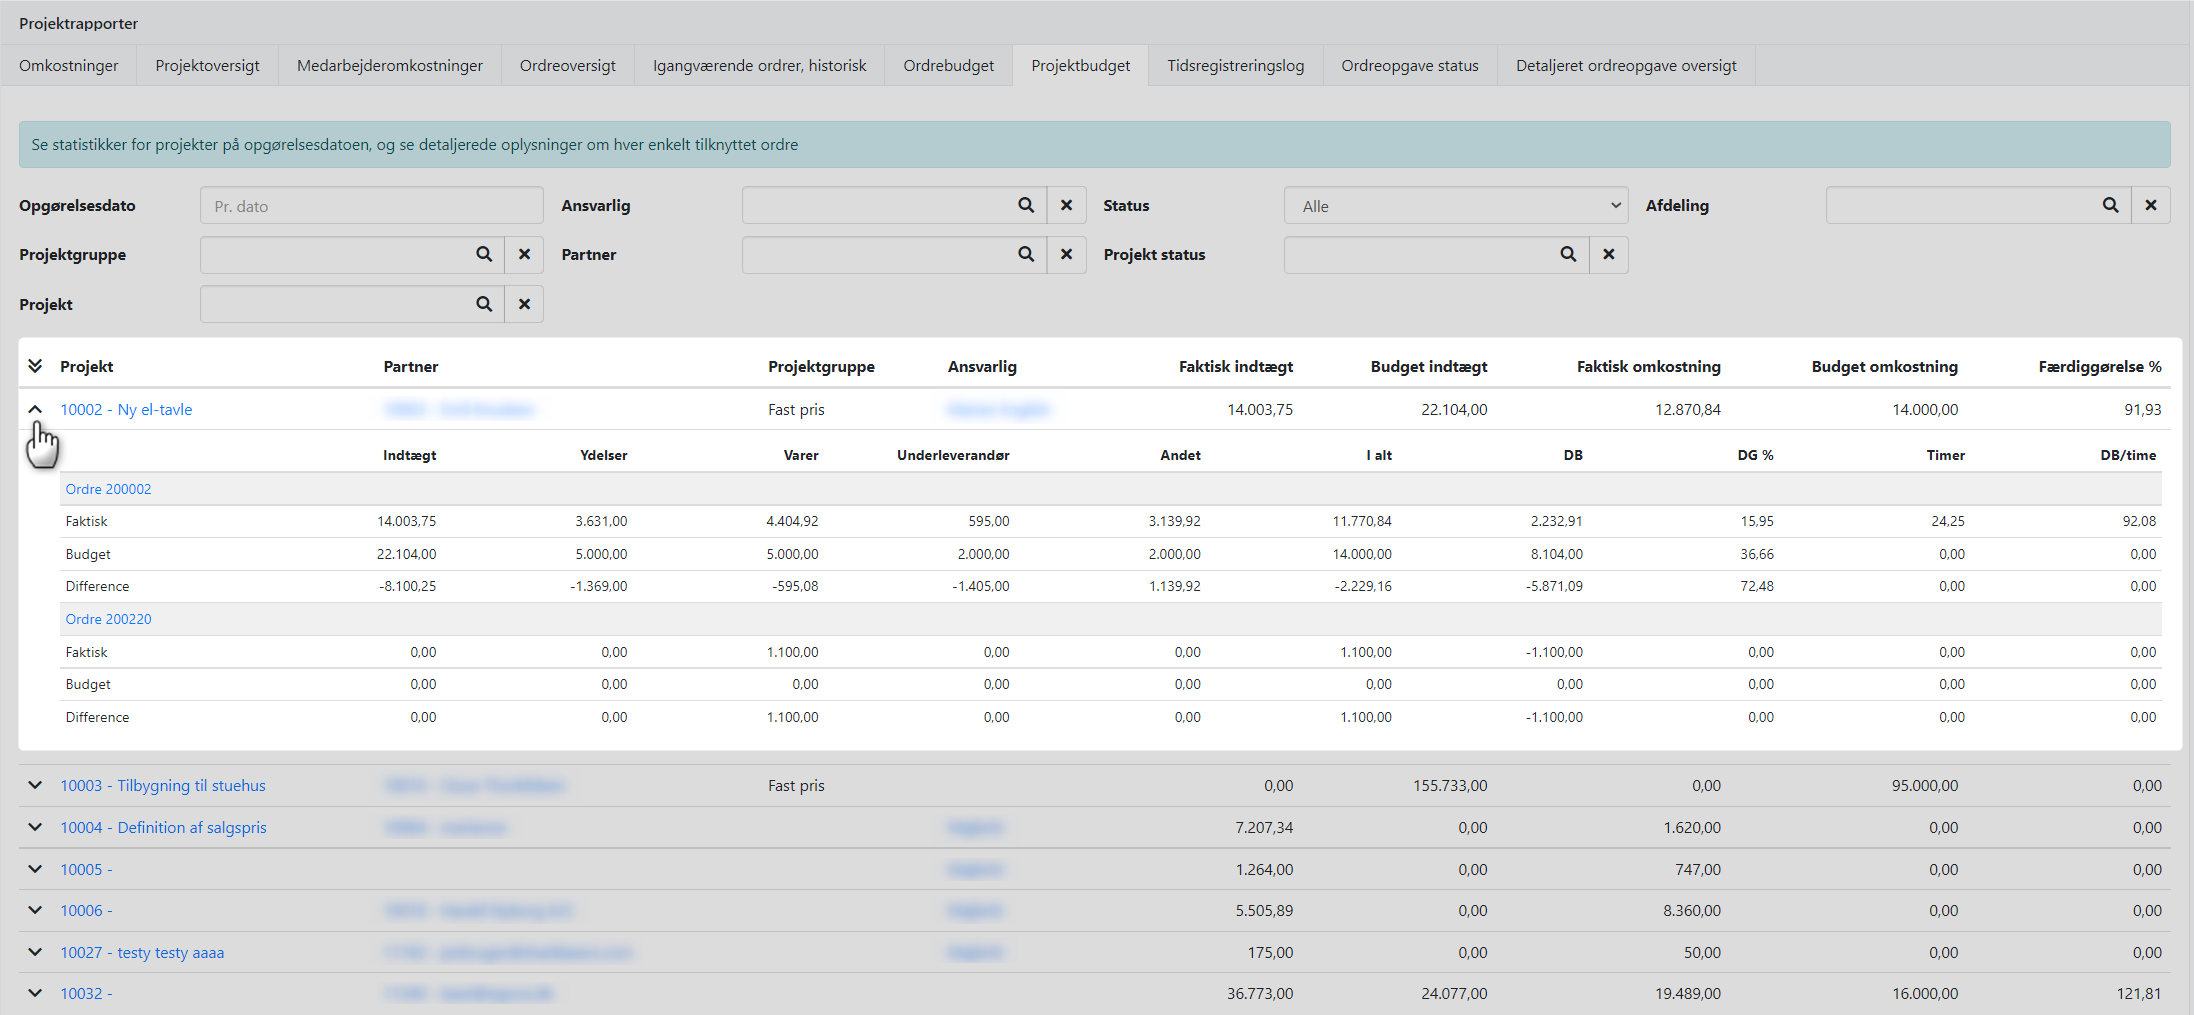This screenshot has height=1015, width=2194.
Task: Open project link 10006
Action: point(86,910)
